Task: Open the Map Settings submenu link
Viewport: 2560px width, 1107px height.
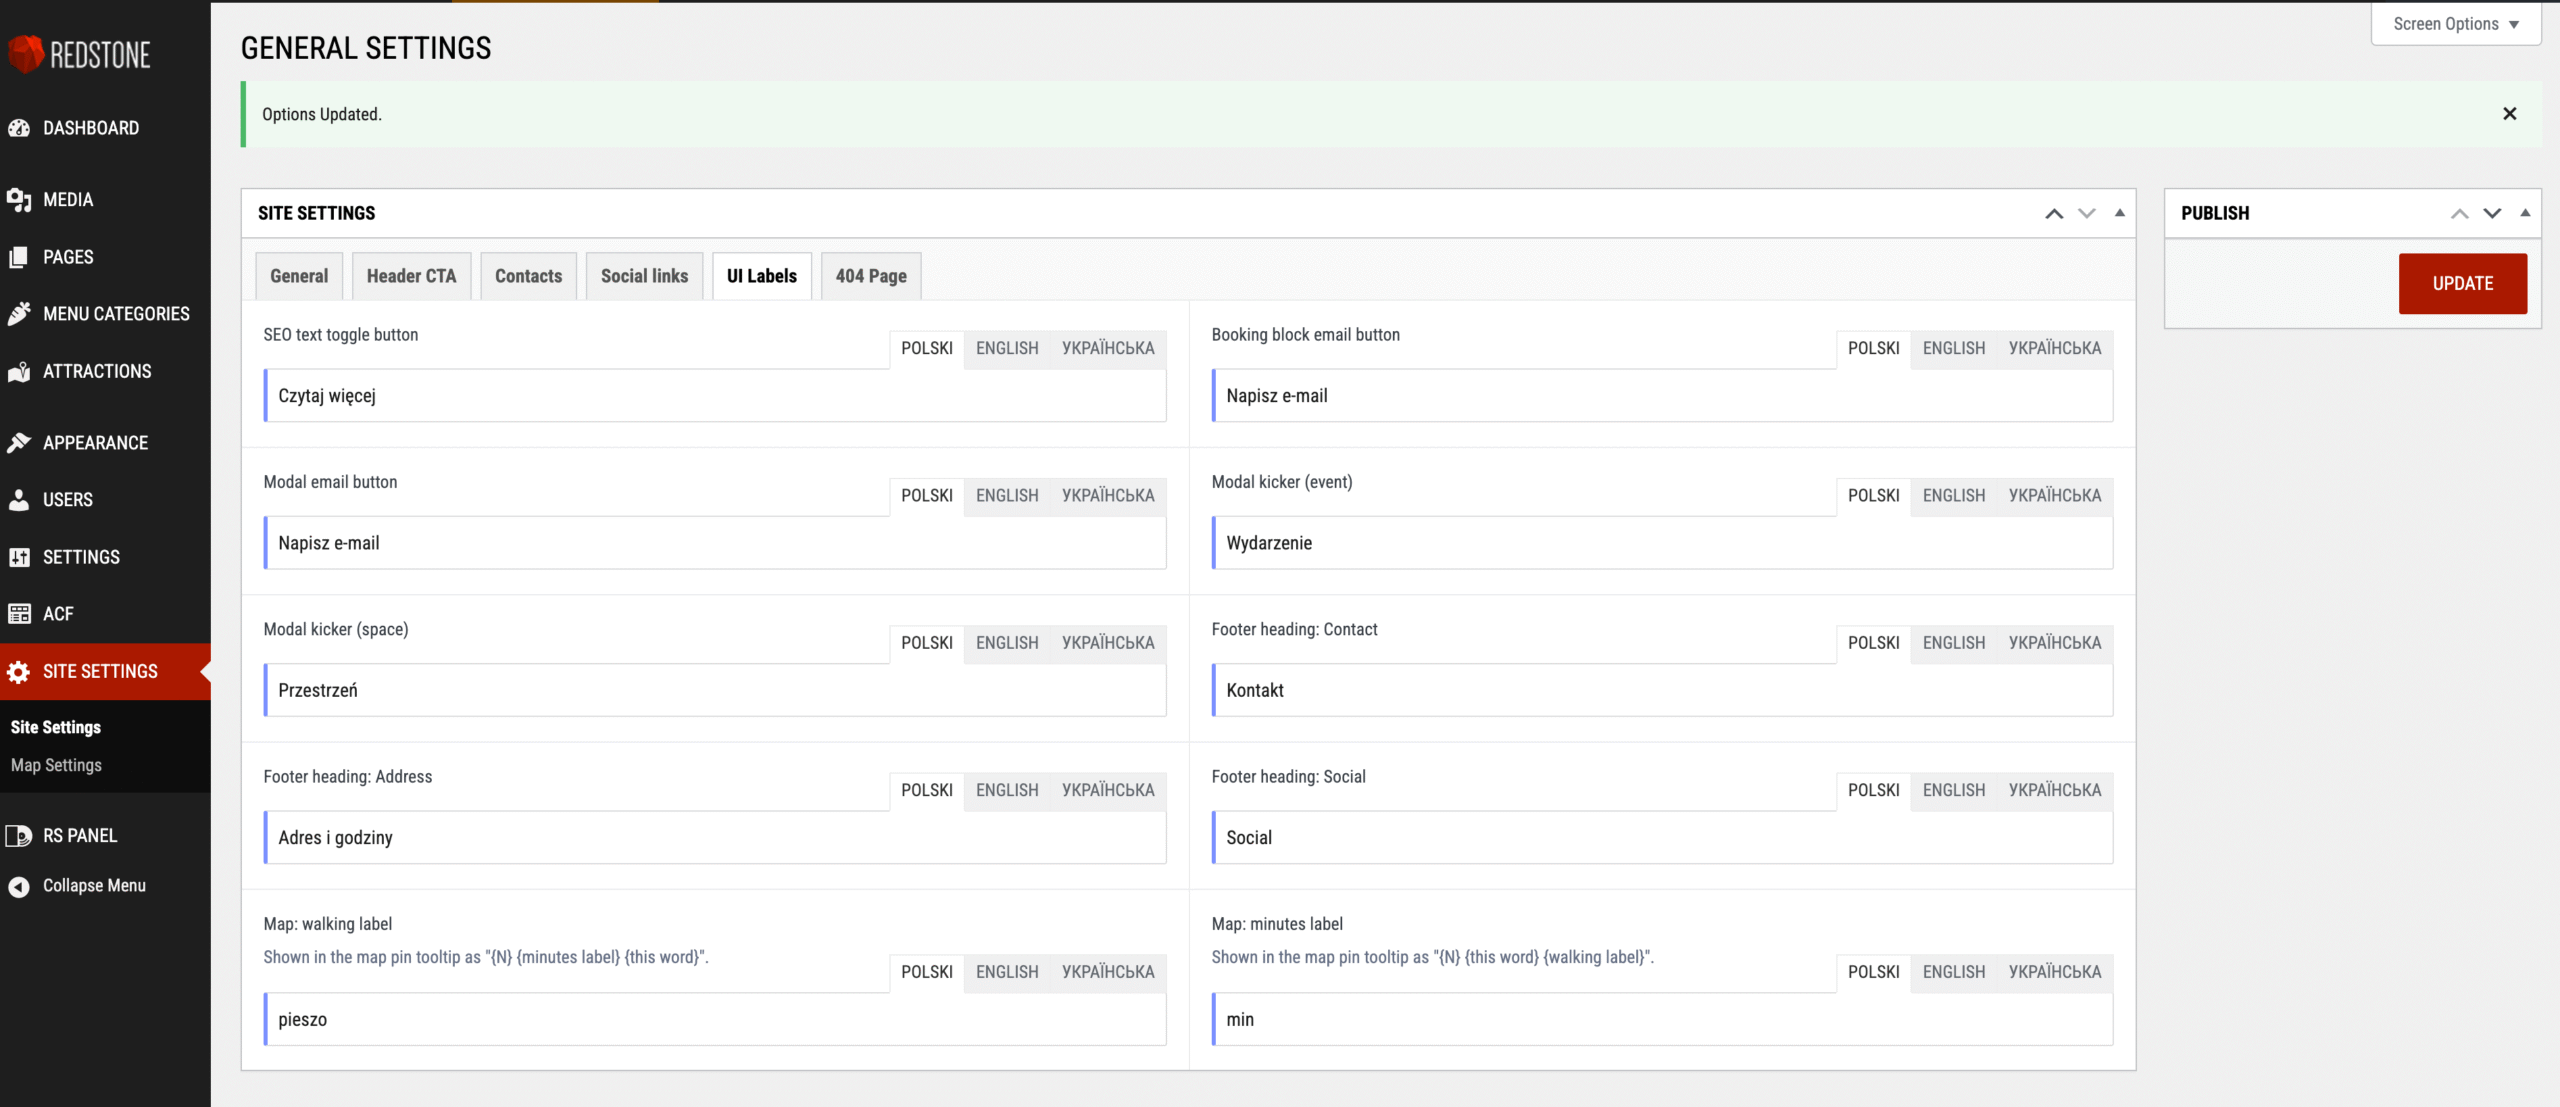Action: coord(56,766)
